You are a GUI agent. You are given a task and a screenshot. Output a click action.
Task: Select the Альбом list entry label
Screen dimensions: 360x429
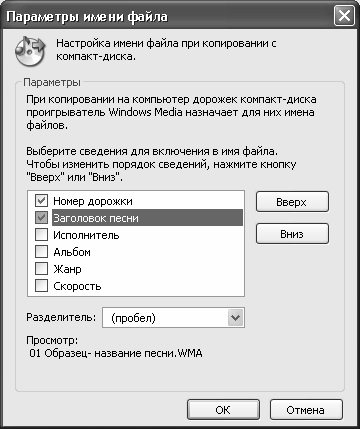click(x=72, y=252)
